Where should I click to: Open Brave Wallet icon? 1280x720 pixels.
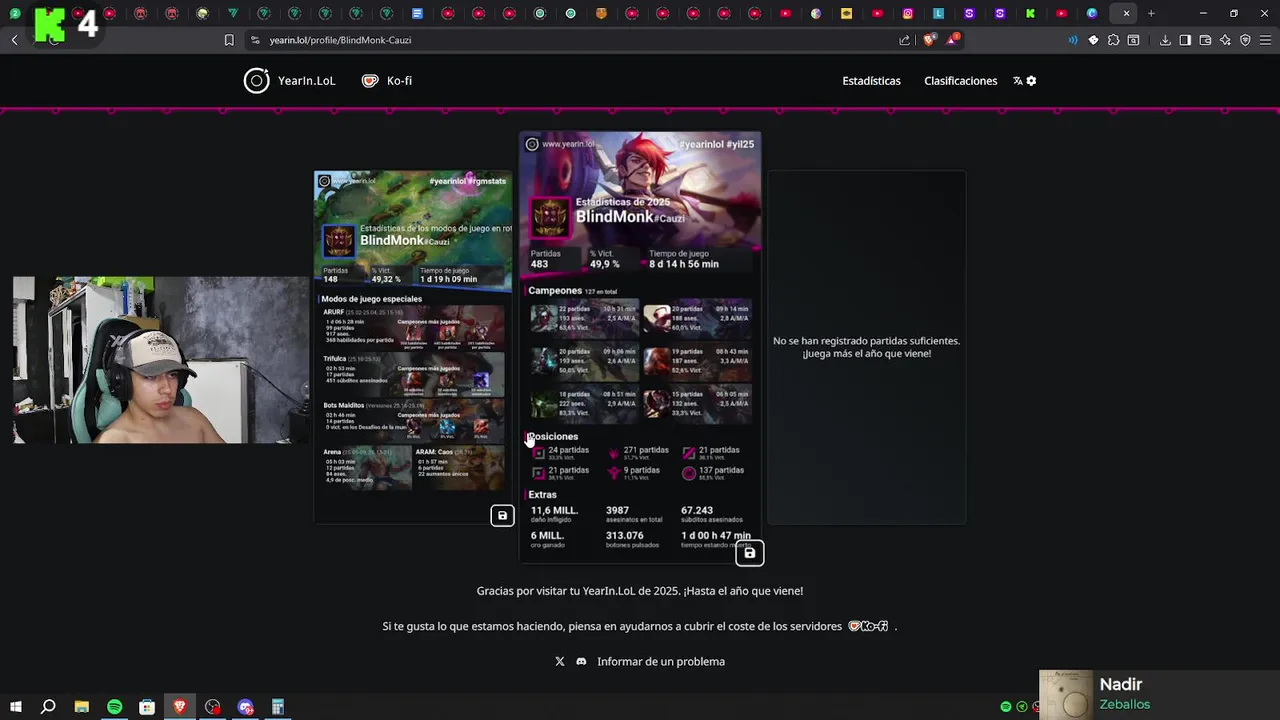(x=1205, y=40)
